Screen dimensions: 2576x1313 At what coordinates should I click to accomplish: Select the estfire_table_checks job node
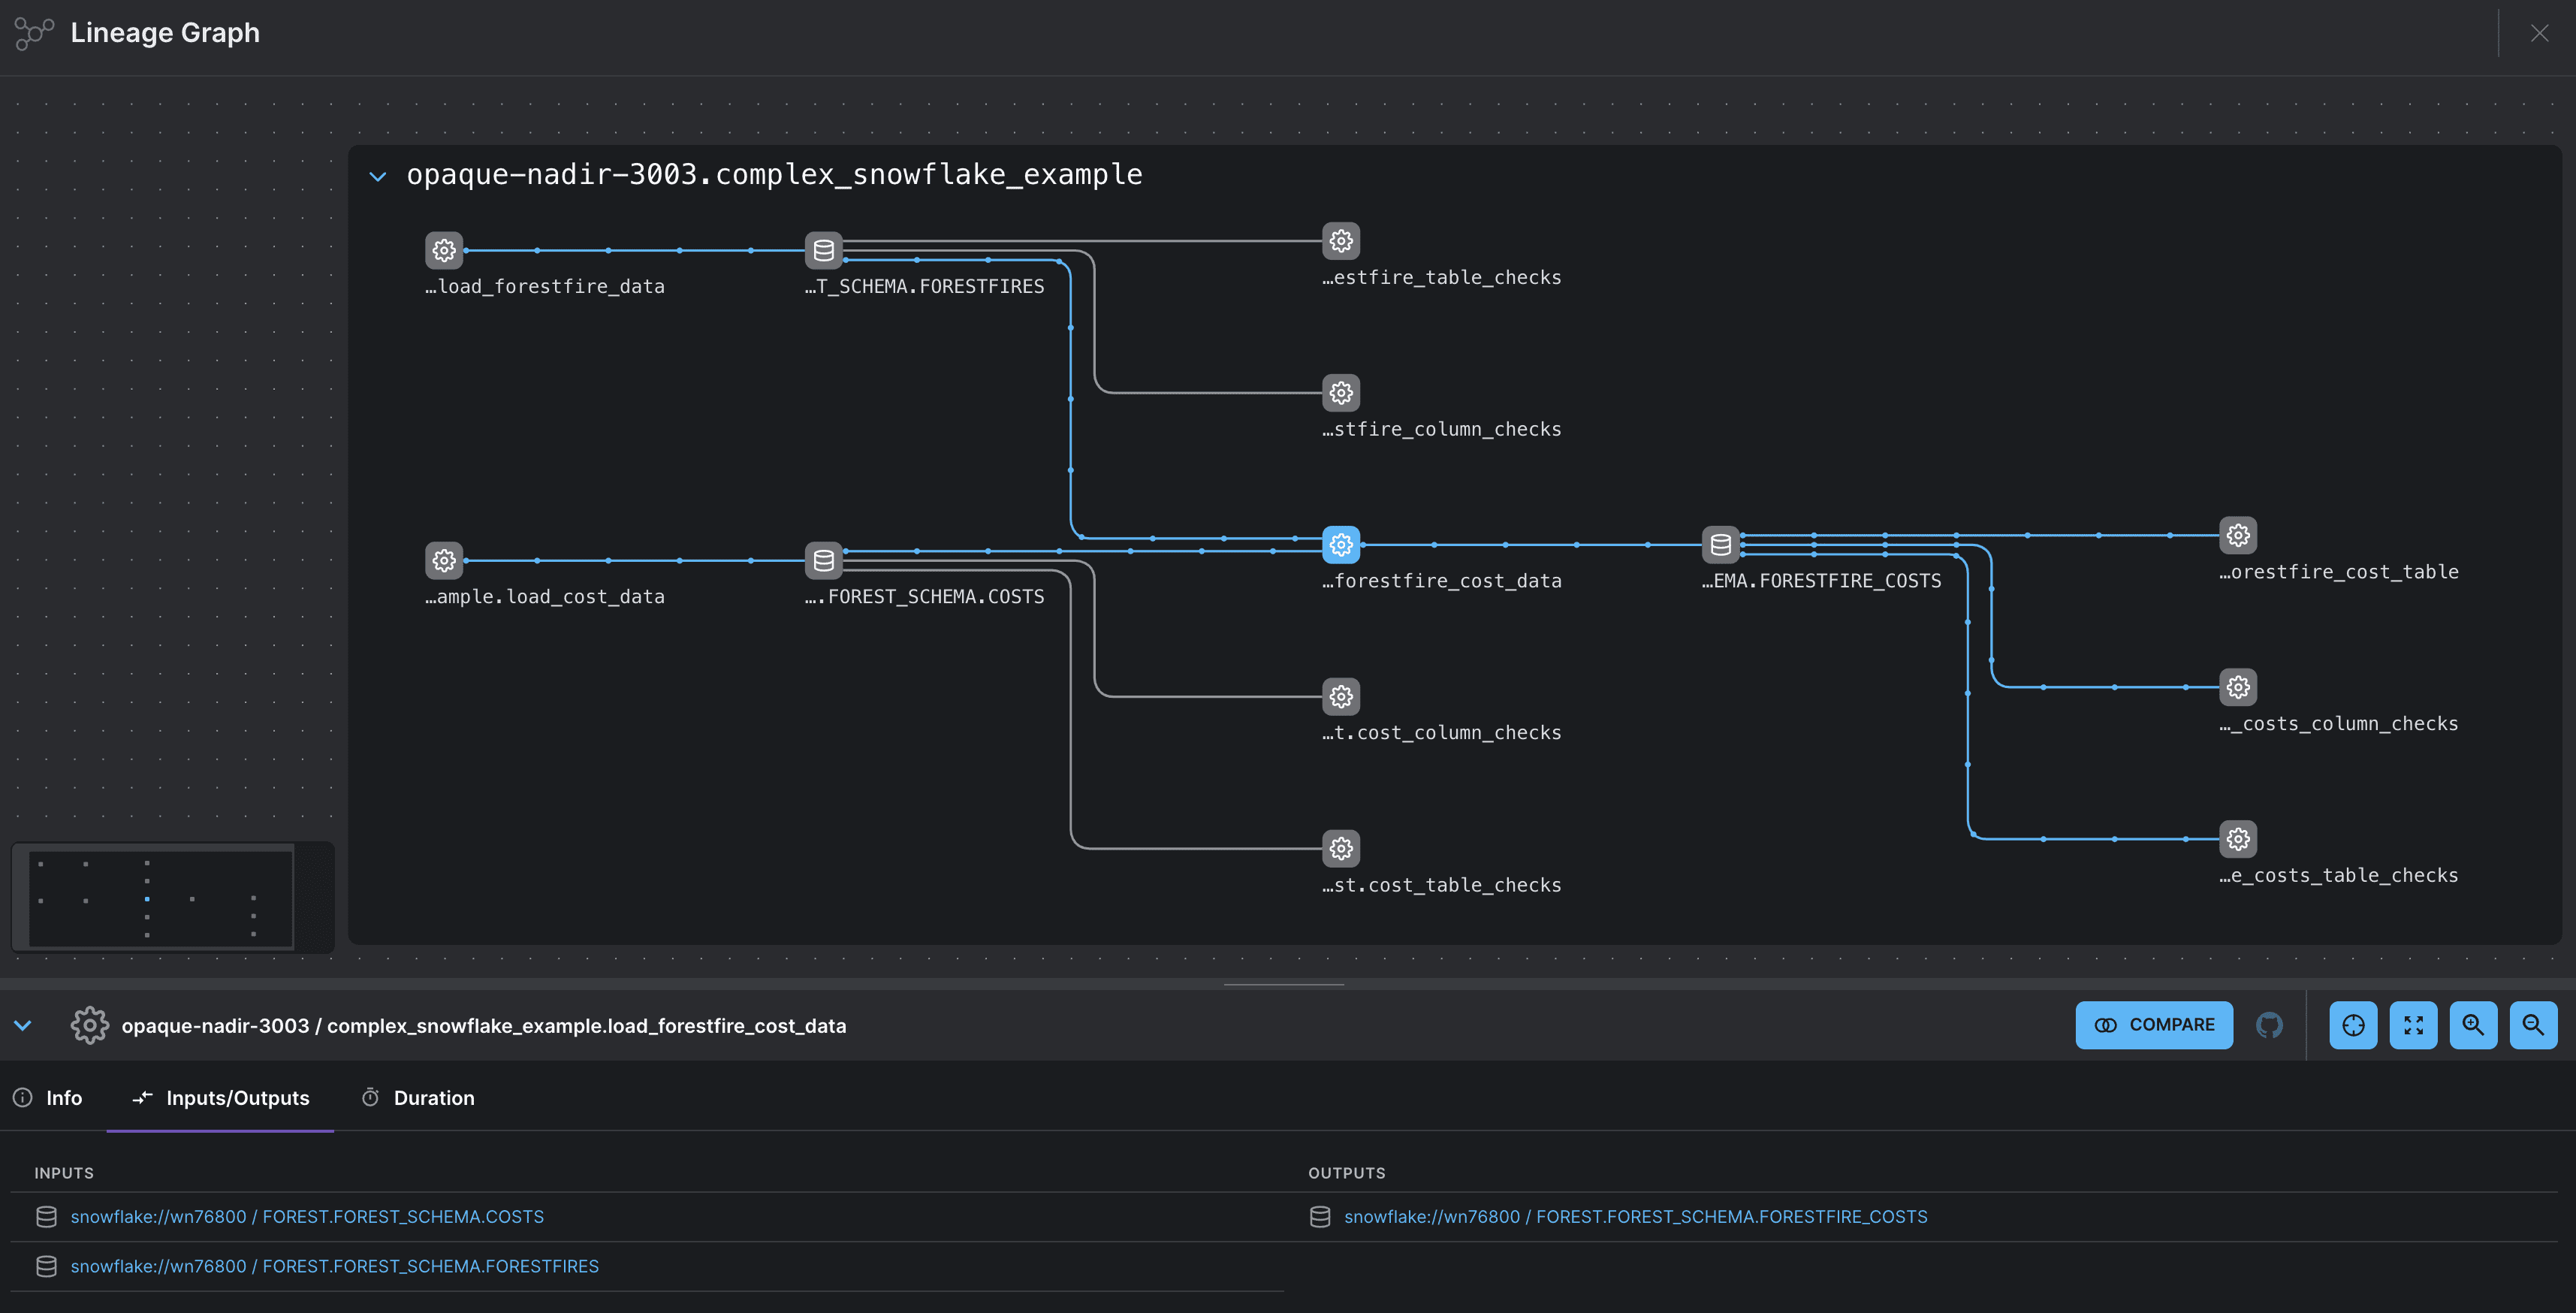pyautogui.click(x=1341, y=241)
